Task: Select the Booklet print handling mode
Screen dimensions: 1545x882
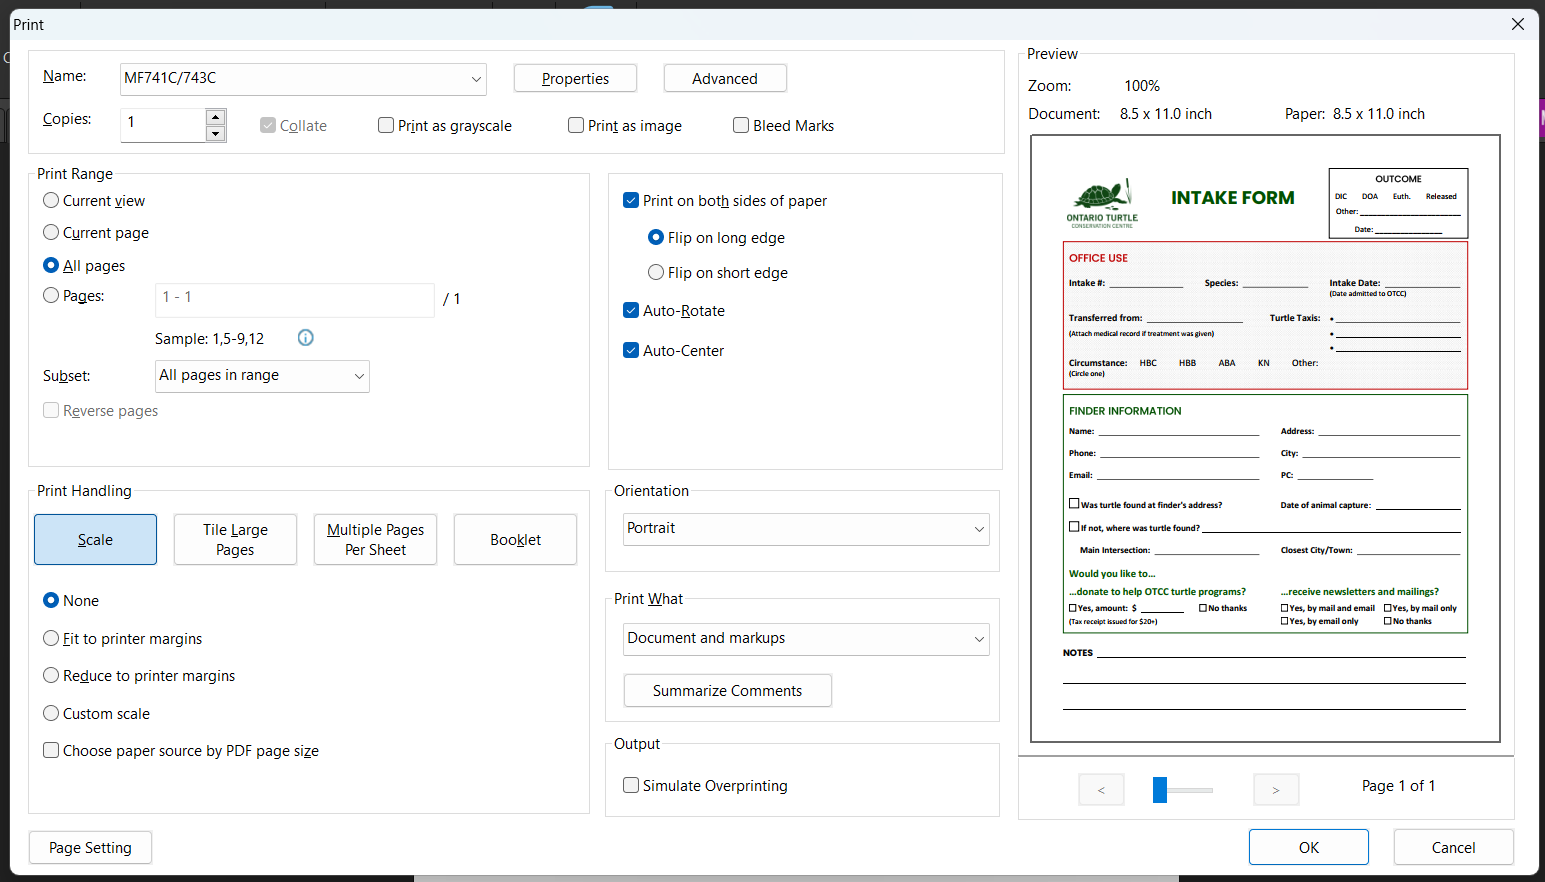Action: pos(515,540)
